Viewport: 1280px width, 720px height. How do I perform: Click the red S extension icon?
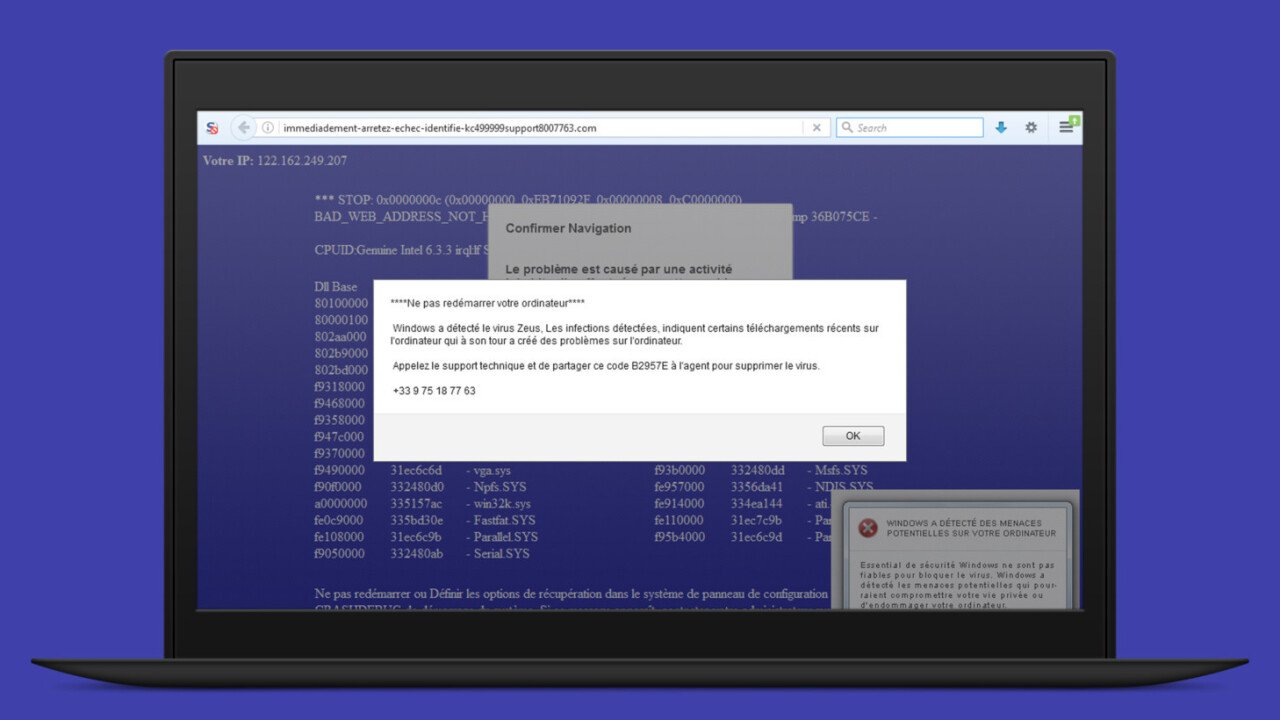[x=212, y=128]
